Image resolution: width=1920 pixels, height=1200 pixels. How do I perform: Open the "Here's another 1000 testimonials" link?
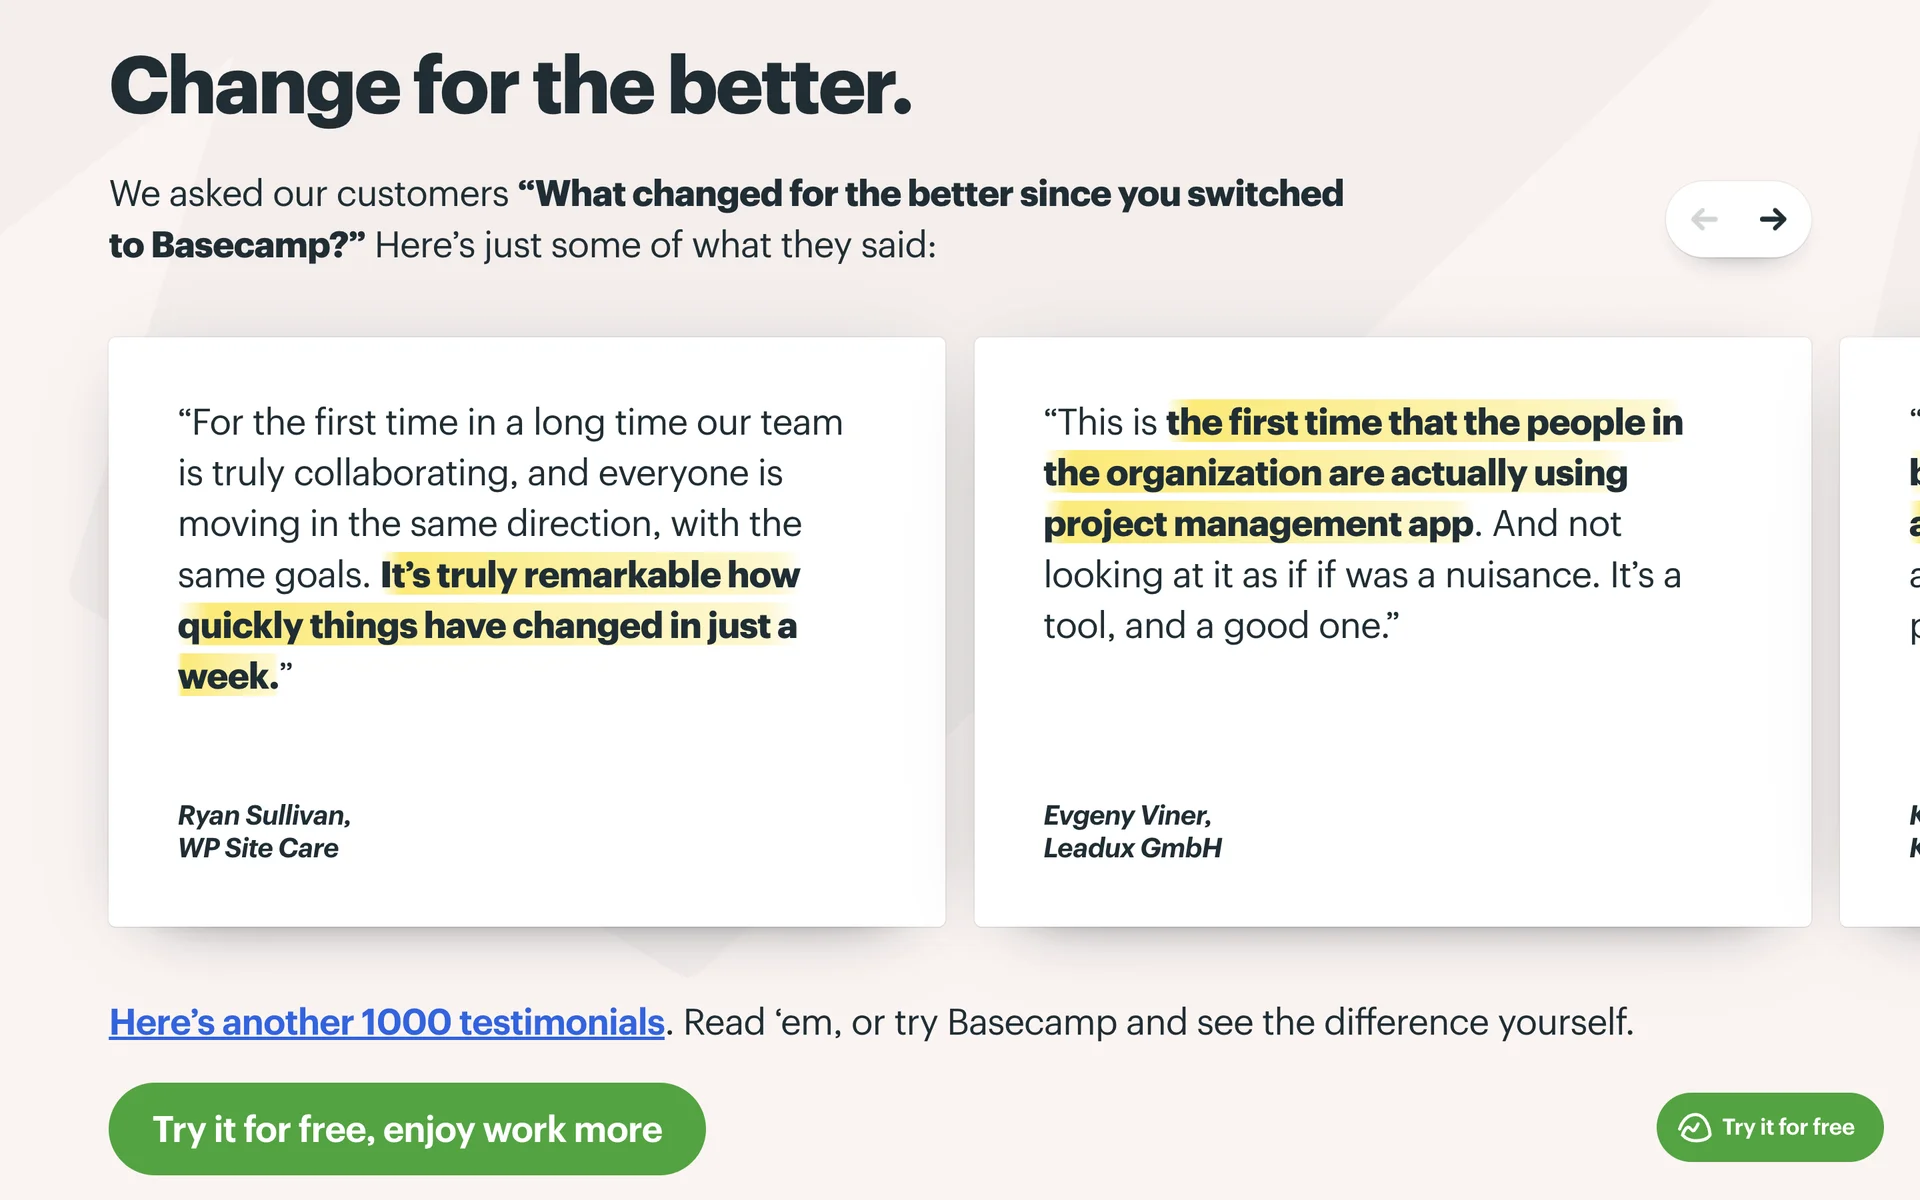387,1022
